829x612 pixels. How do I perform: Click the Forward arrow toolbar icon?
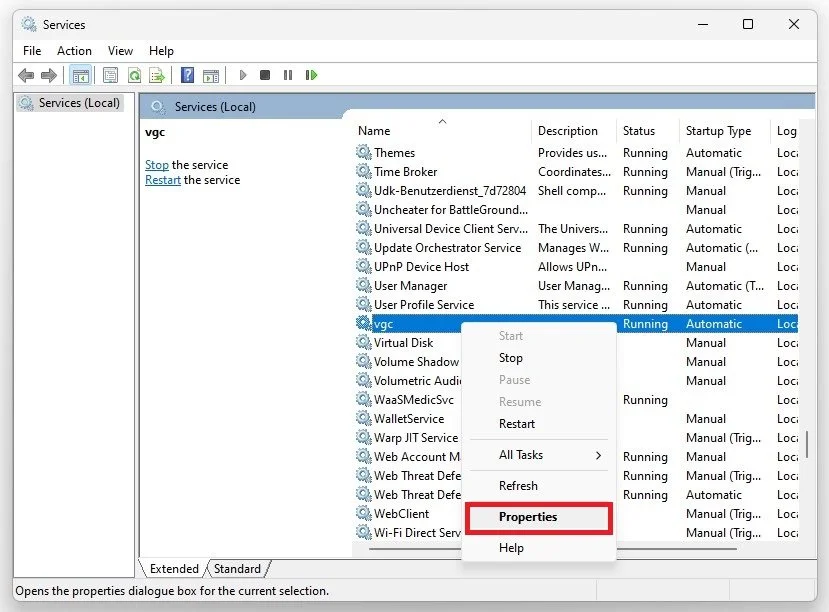tap(49, 75)
